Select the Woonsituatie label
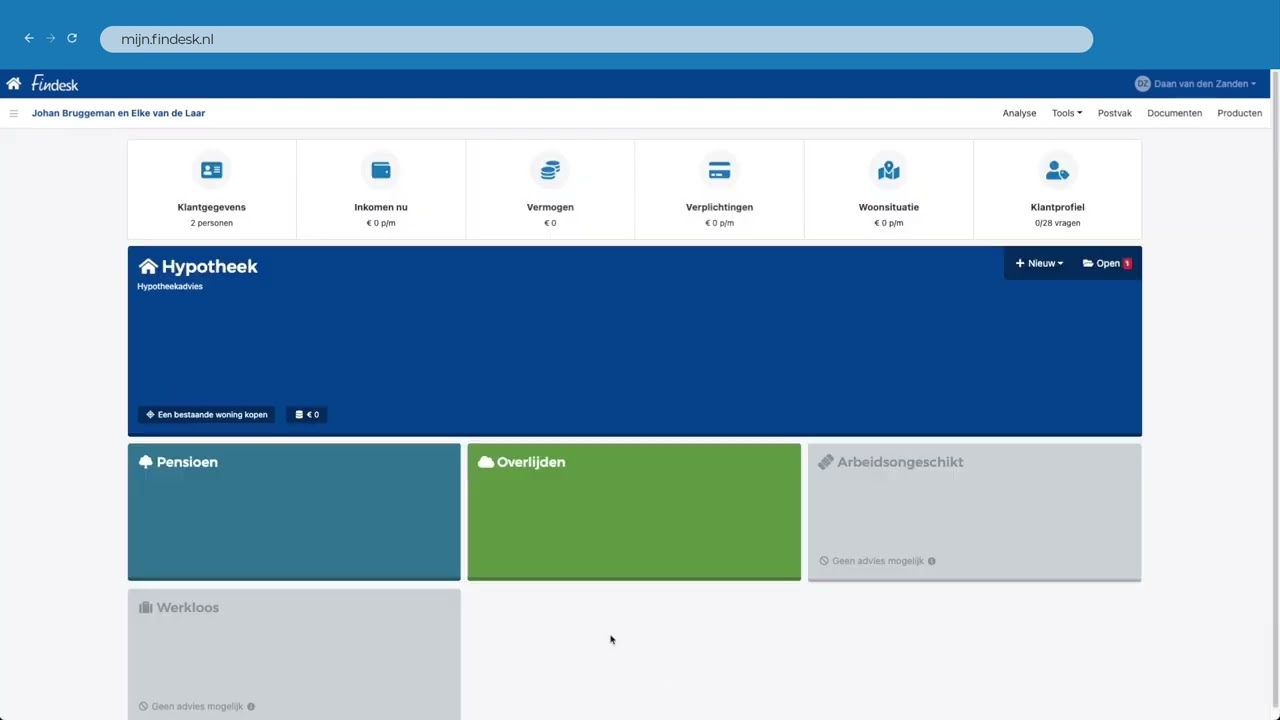This screenshot has height=720, width=1280. point(889,207)
